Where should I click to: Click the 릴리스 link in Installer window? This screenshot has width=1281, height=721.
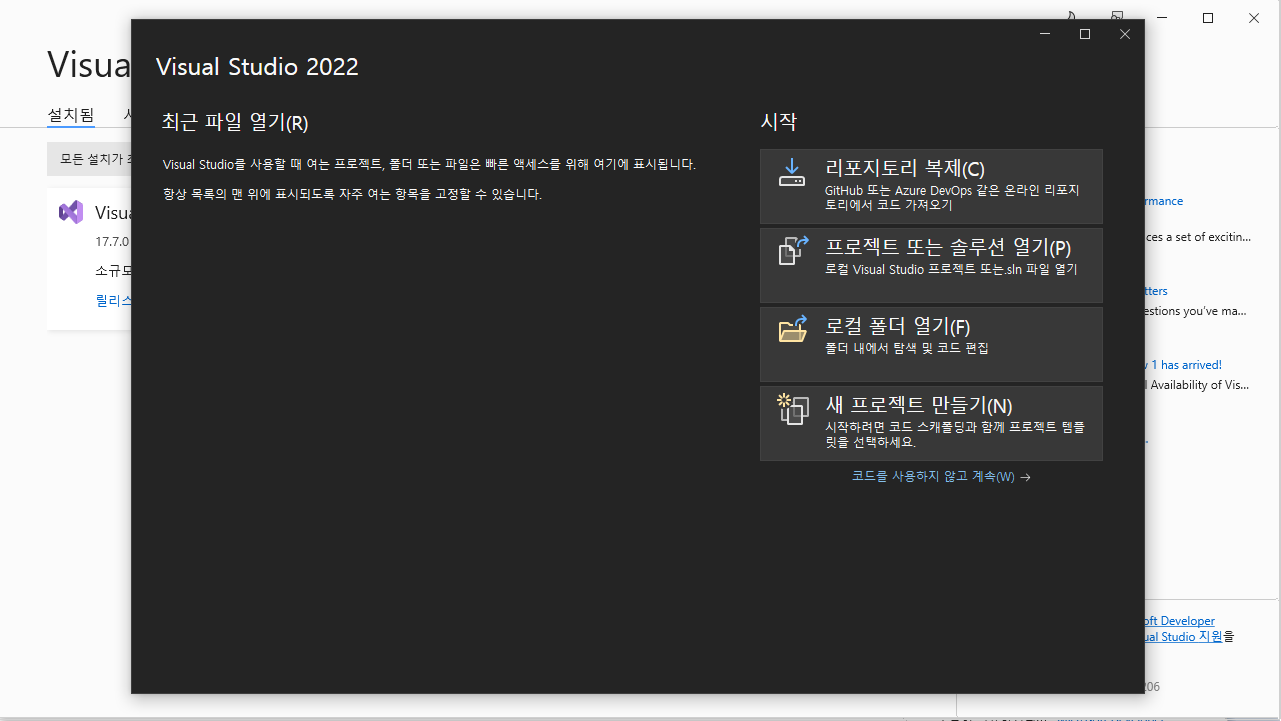(113, 300)
